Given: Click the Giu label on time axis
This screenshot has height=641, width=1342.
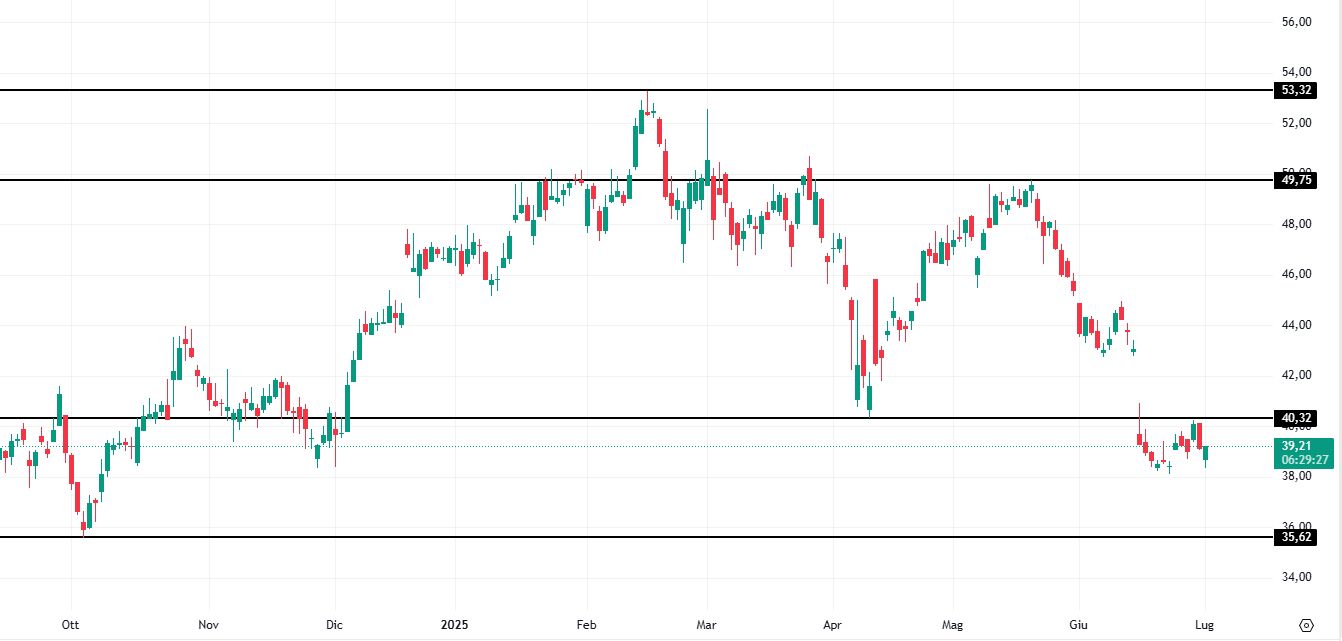Looking at the screenshot, I should [1078, 625].
